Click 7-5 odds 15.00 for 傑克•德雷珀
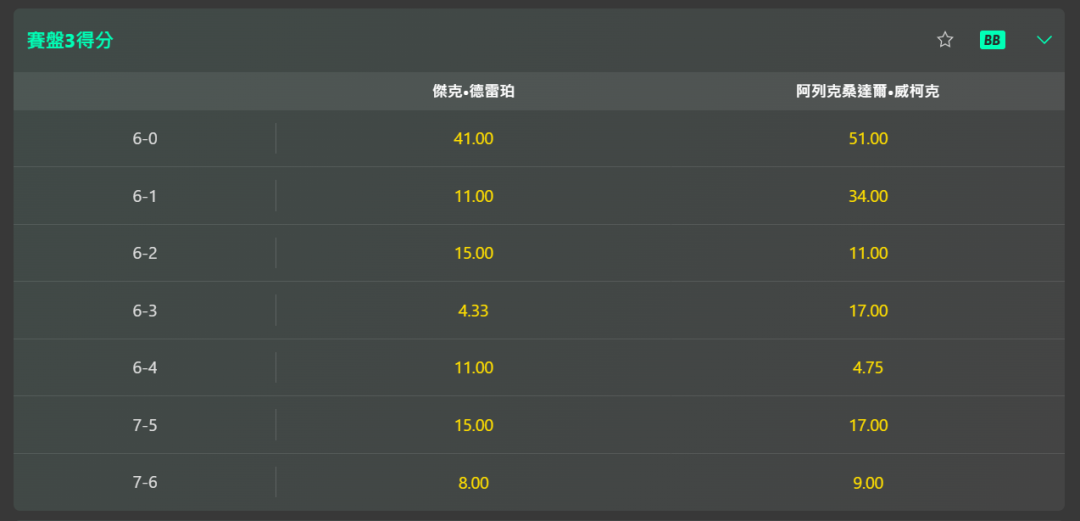Viewport: 1080px width, 521px height. pos(473,425)
